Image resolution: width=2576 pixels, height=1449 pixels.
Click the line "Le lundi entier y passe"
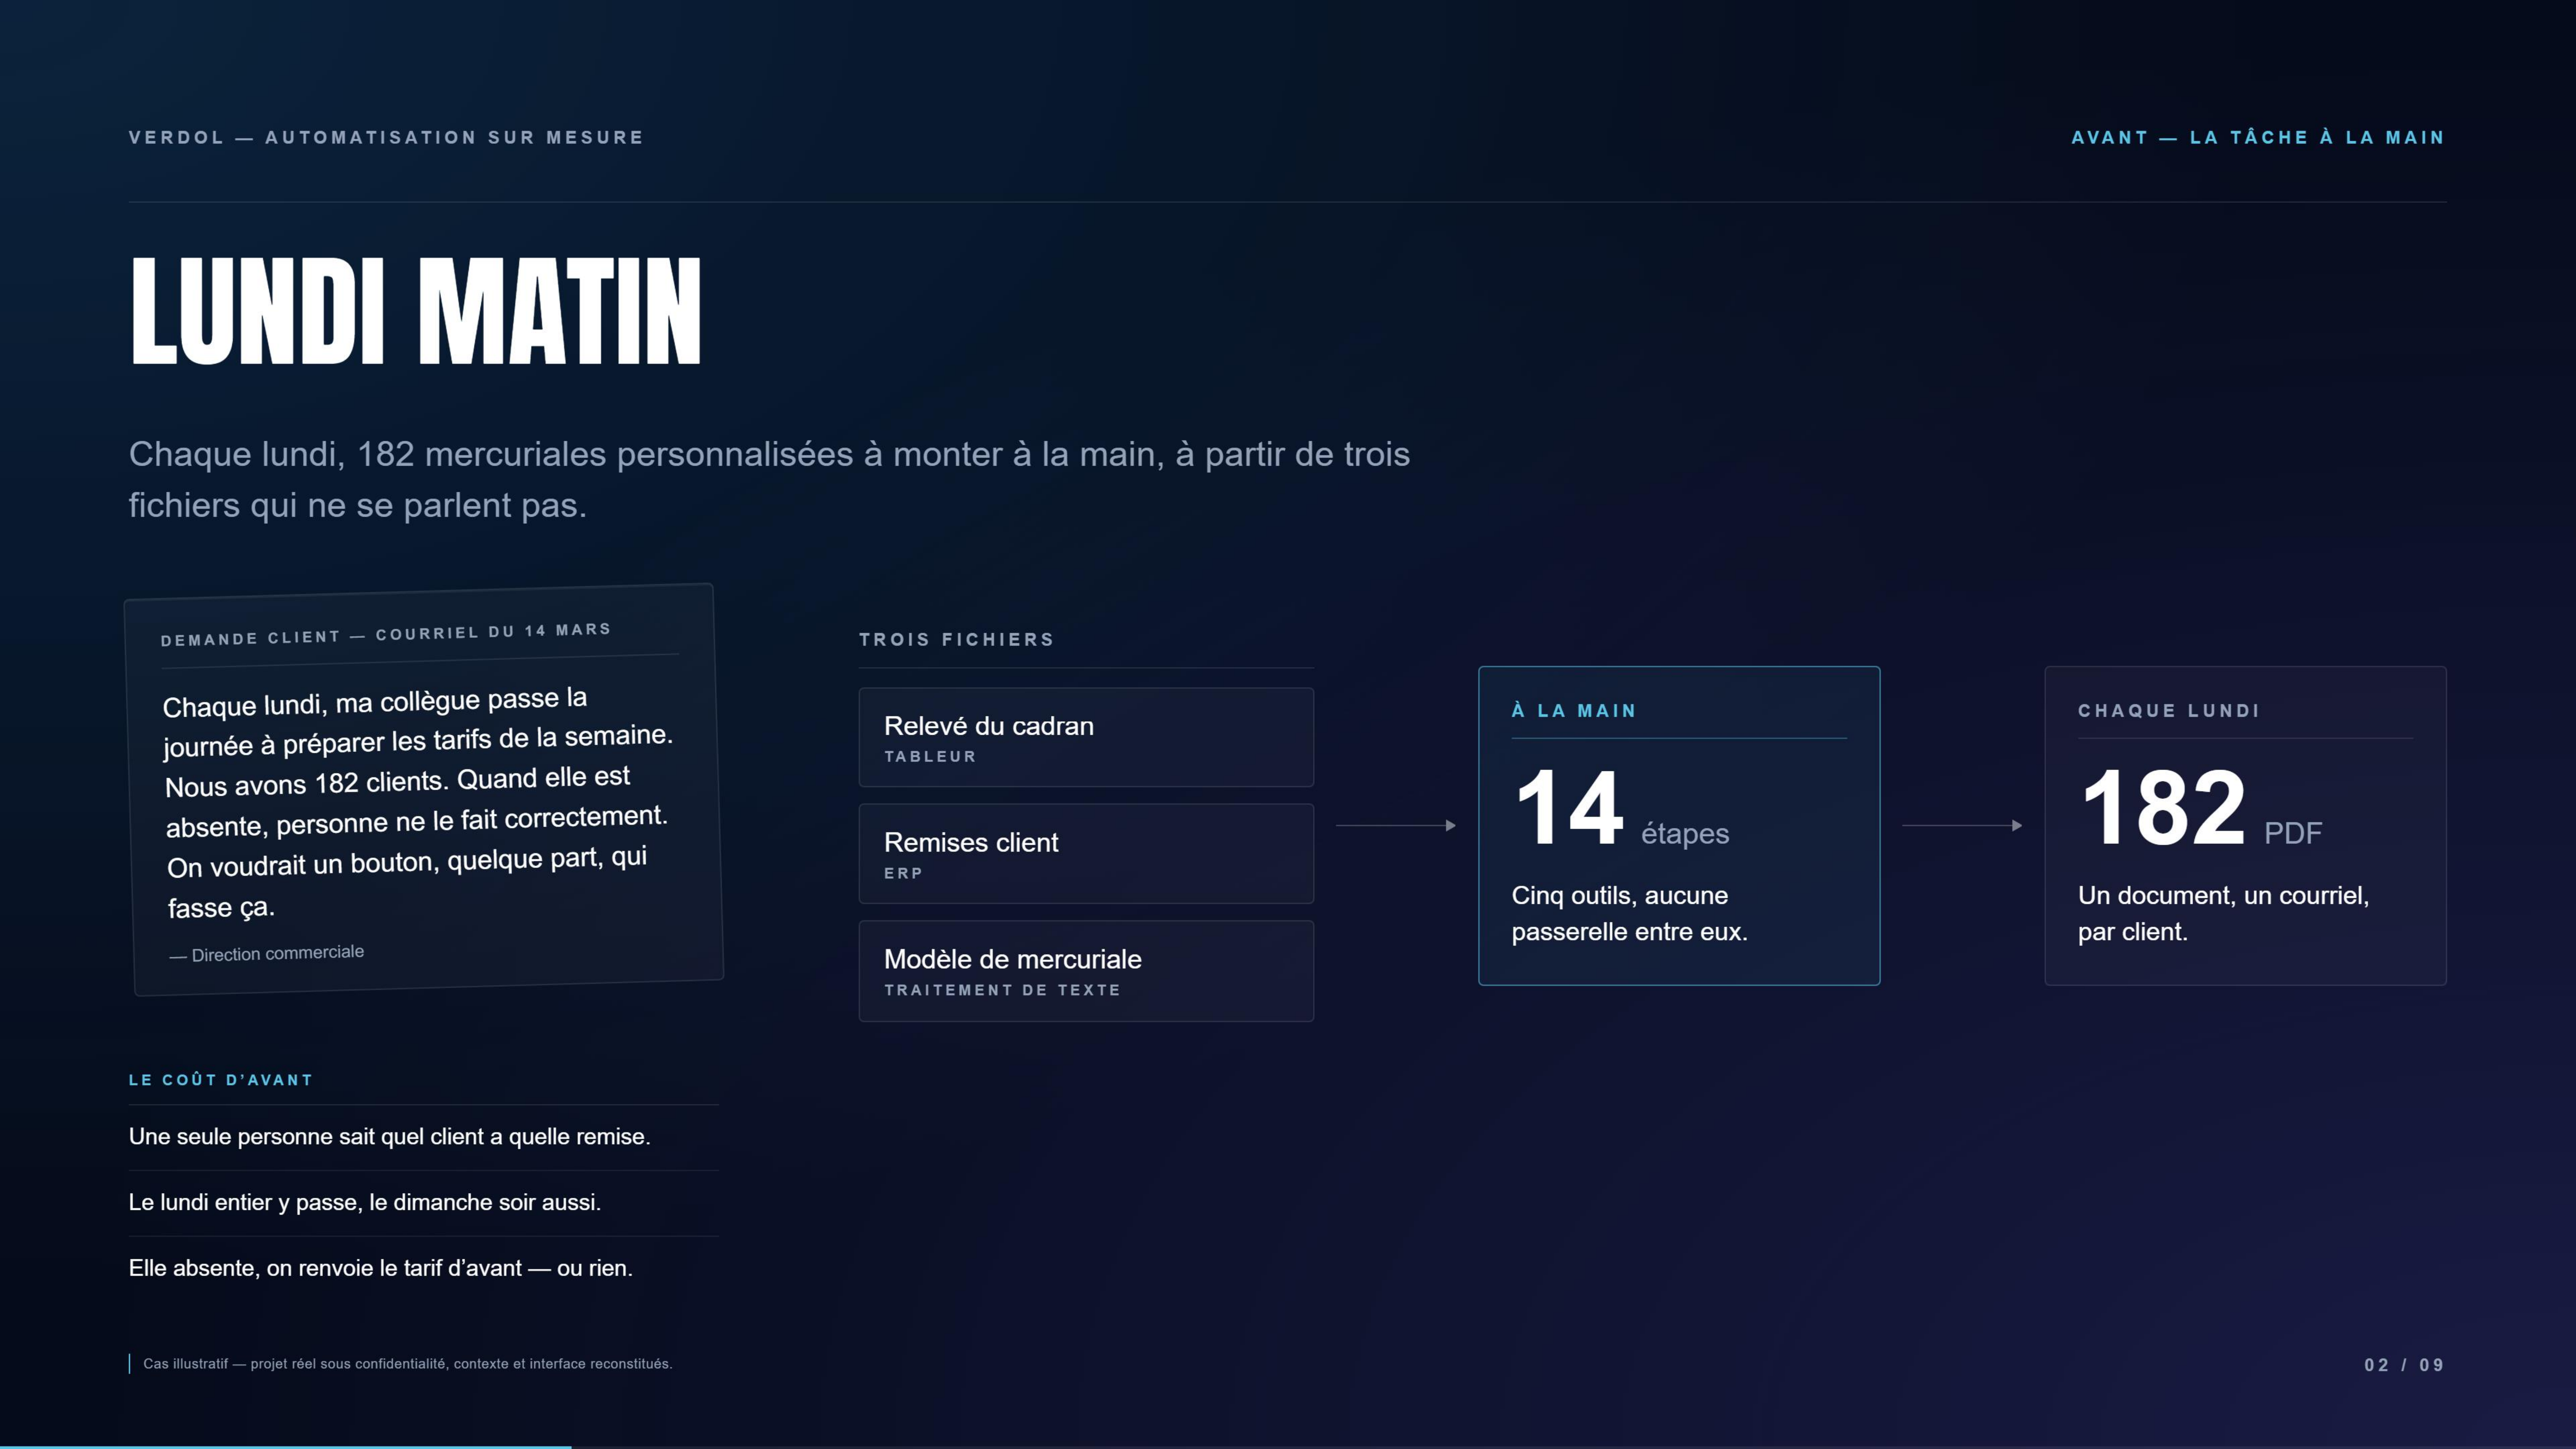click(x=365, y=1203)
